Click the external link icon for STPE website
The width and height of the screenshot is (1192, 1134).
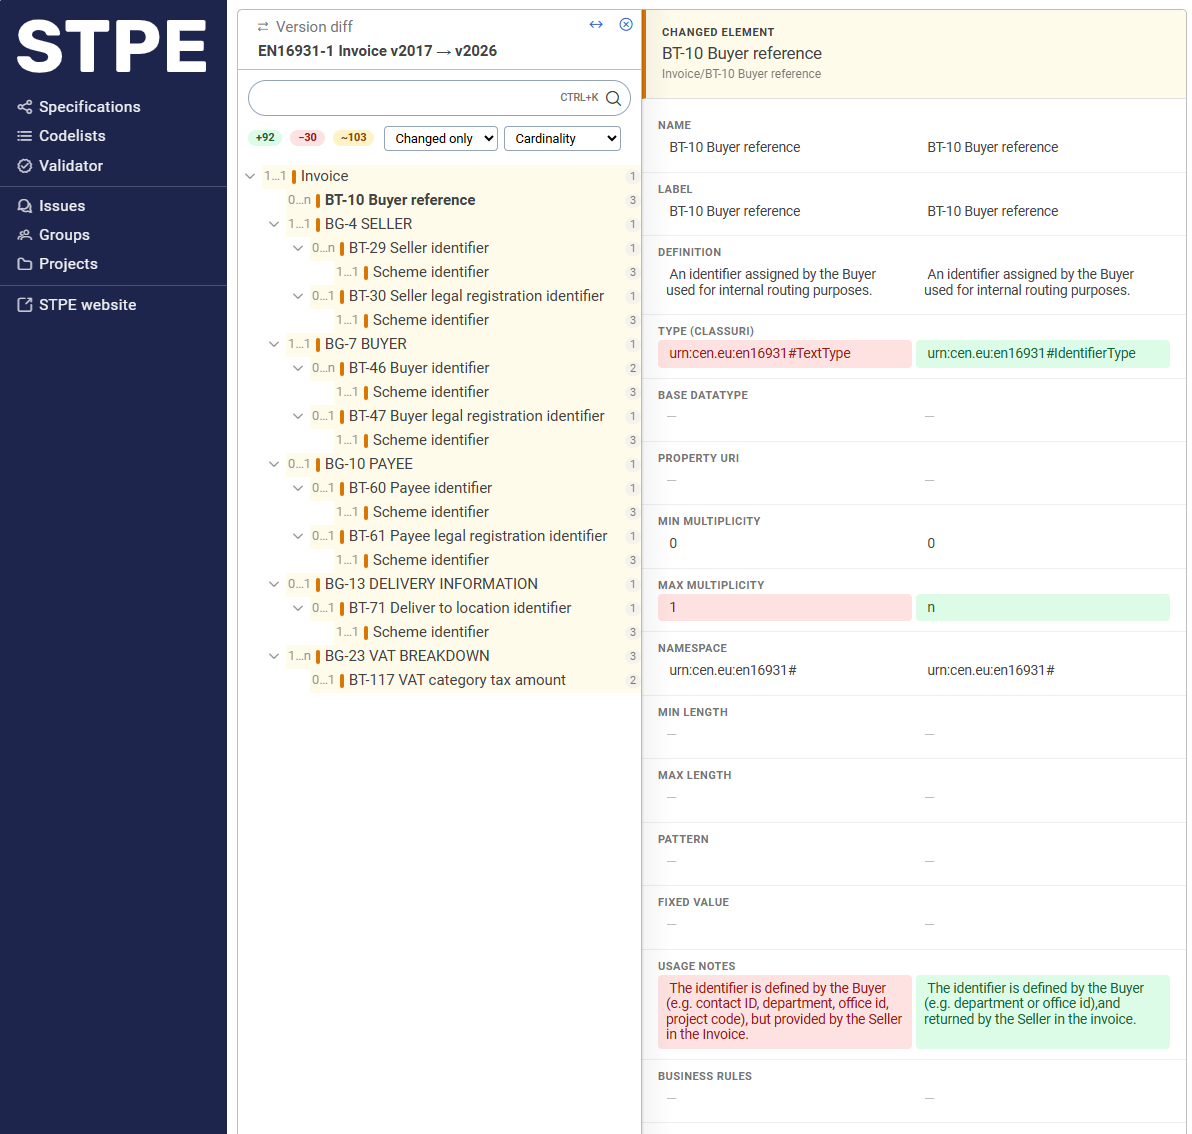point(25,305)
